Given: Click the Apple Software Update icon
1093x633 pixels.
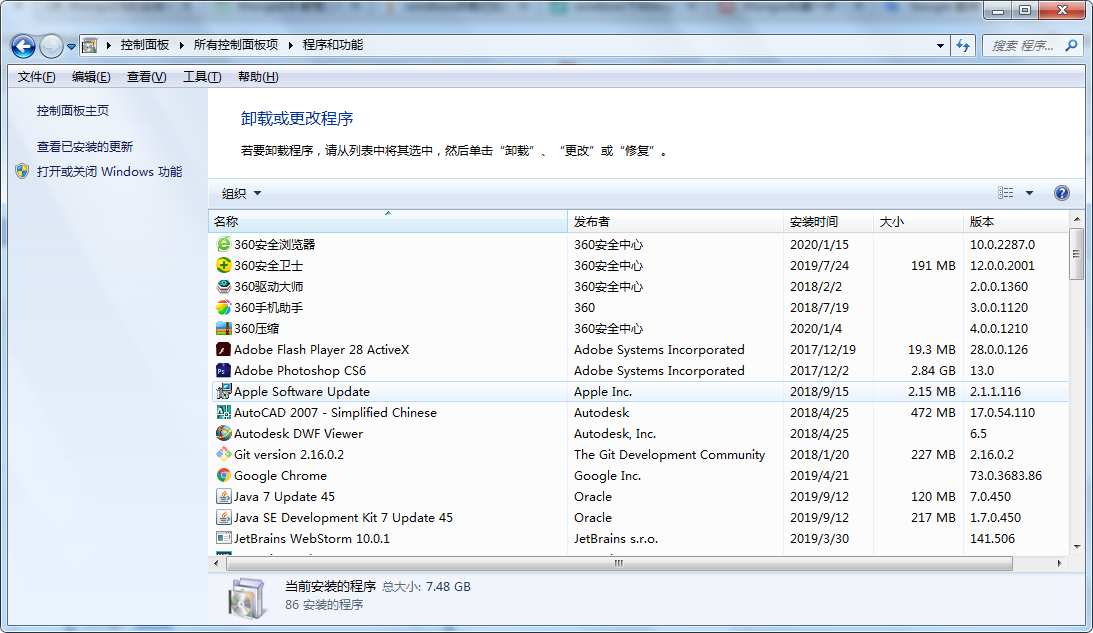Looking at the screenshot, I should click(223, 391).
